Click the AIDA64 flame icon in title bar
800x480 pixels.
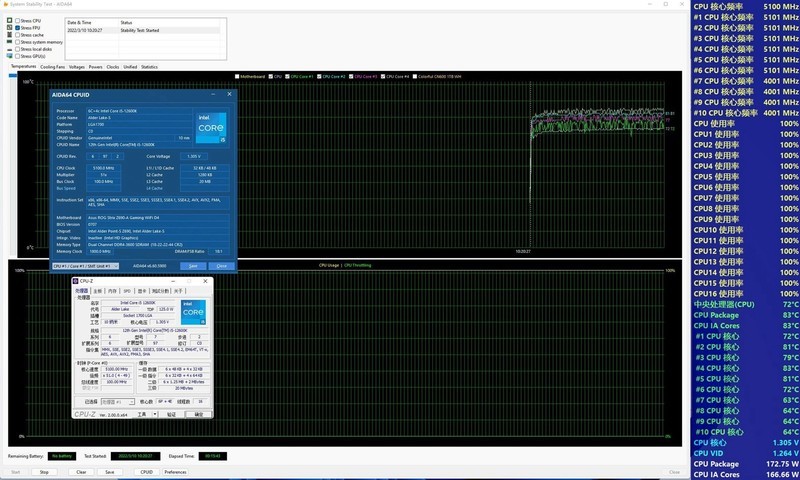(5, 4)
